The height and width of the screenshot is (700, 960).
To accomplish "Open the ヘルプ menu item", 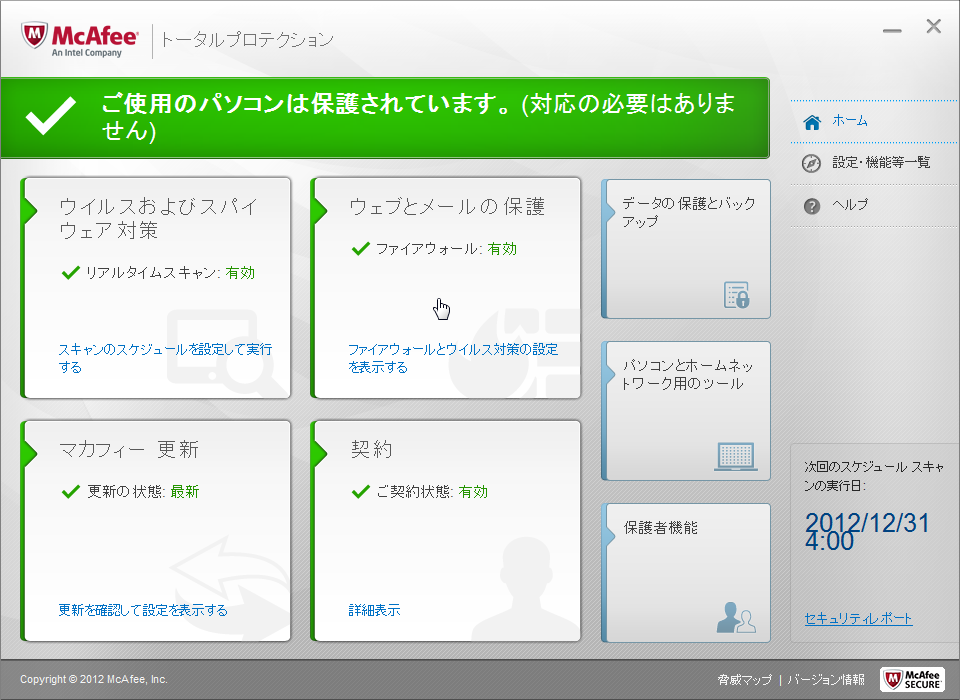I will (x=850, y=205).
